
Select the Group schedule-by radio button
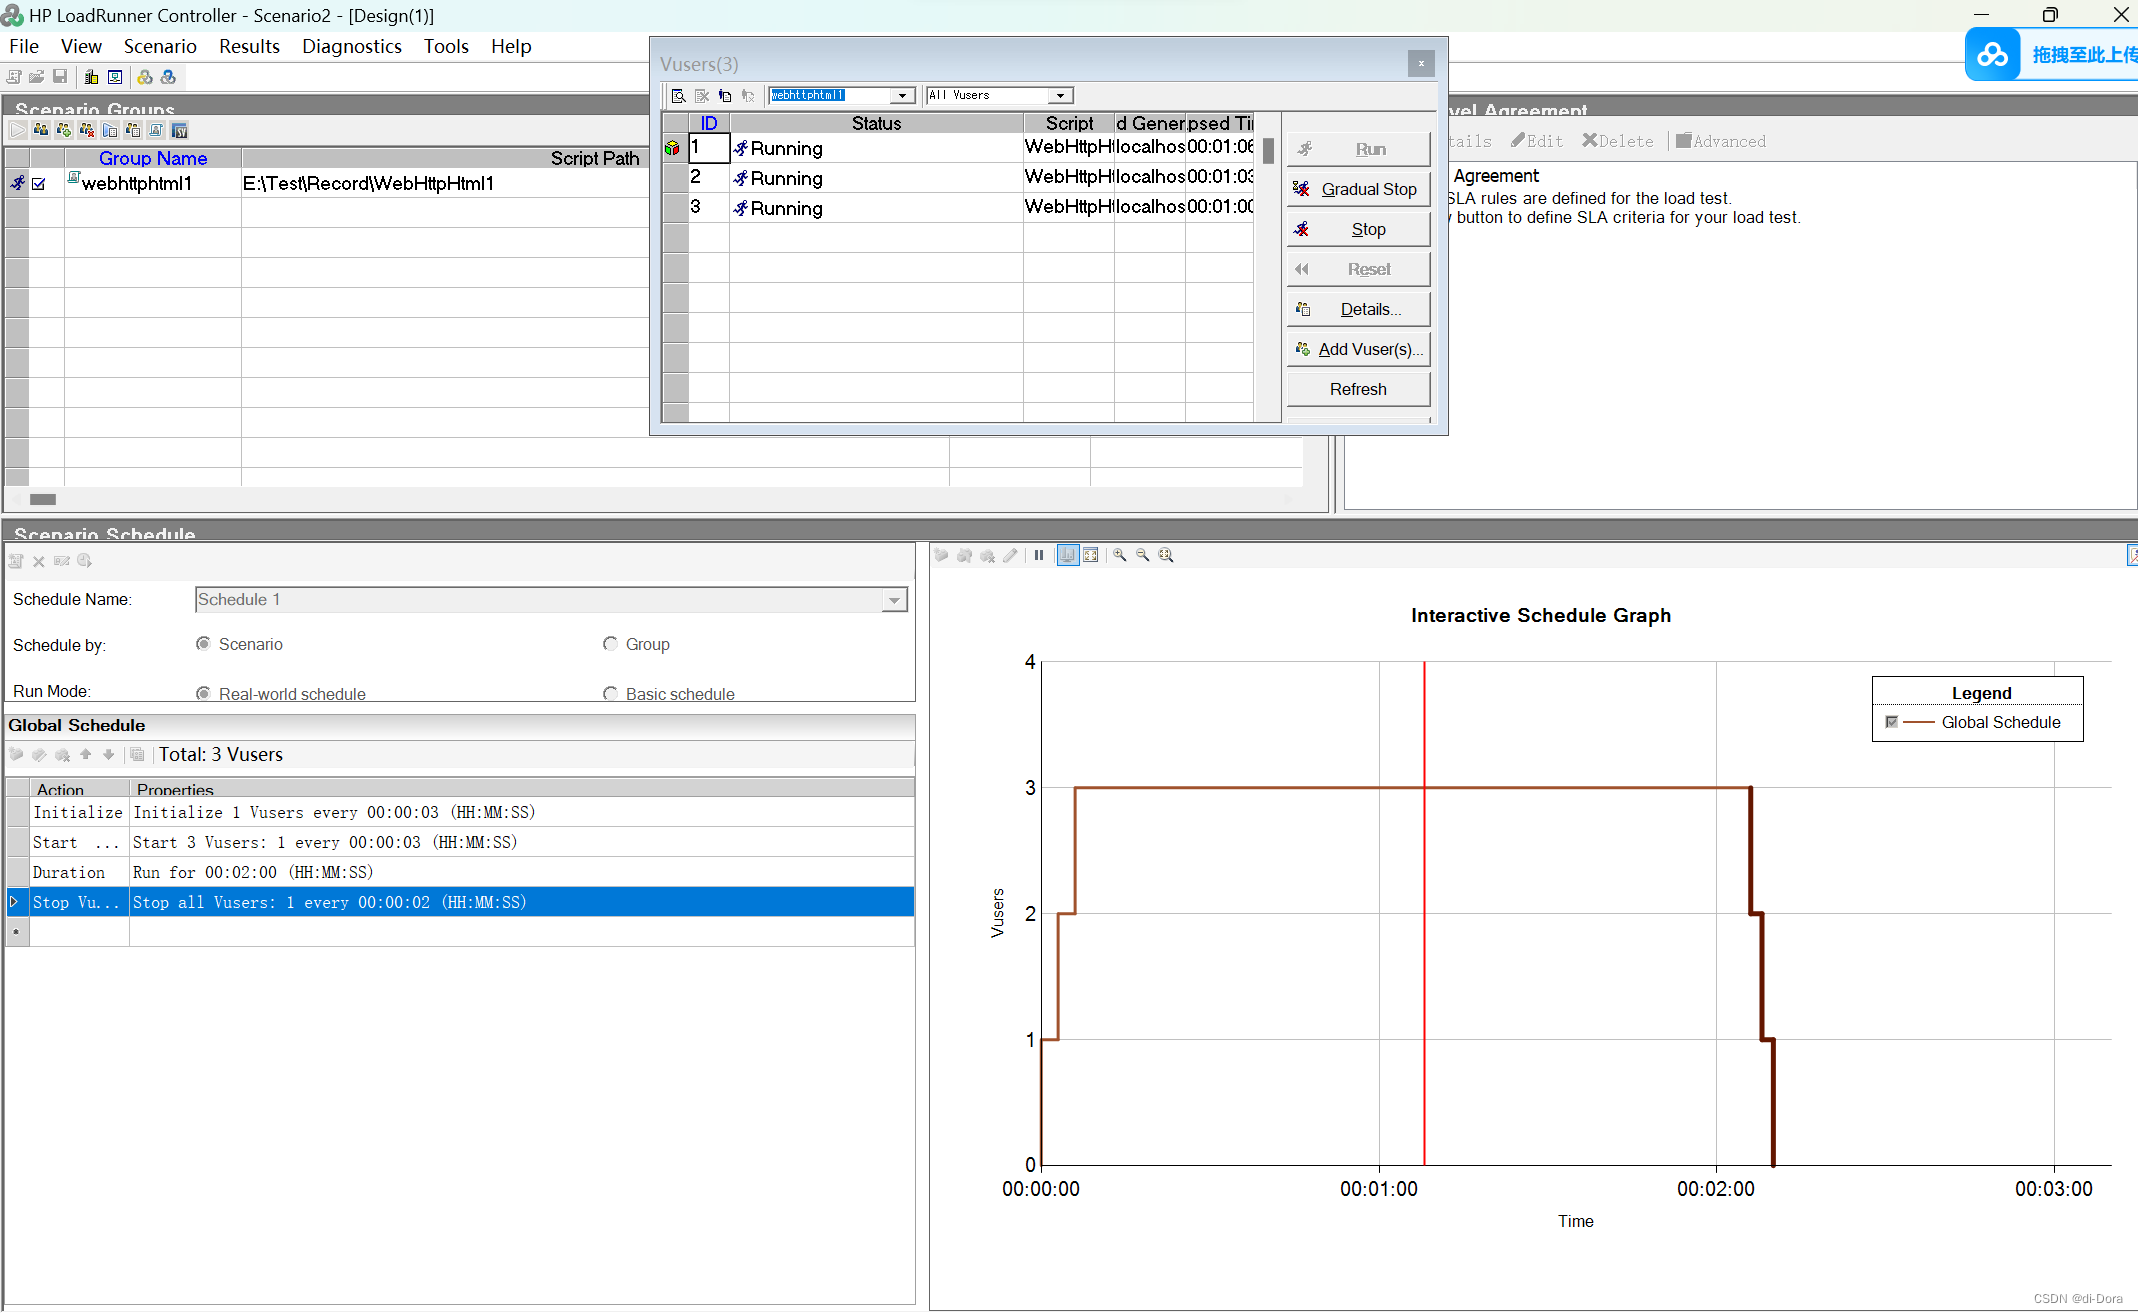click(610, 644)
